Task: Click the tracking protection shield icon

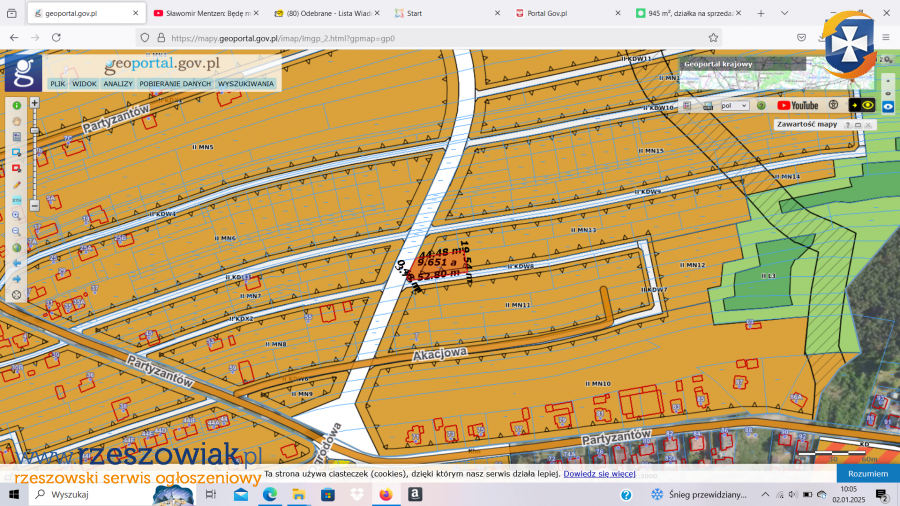Action: click(x=145, y=38)
